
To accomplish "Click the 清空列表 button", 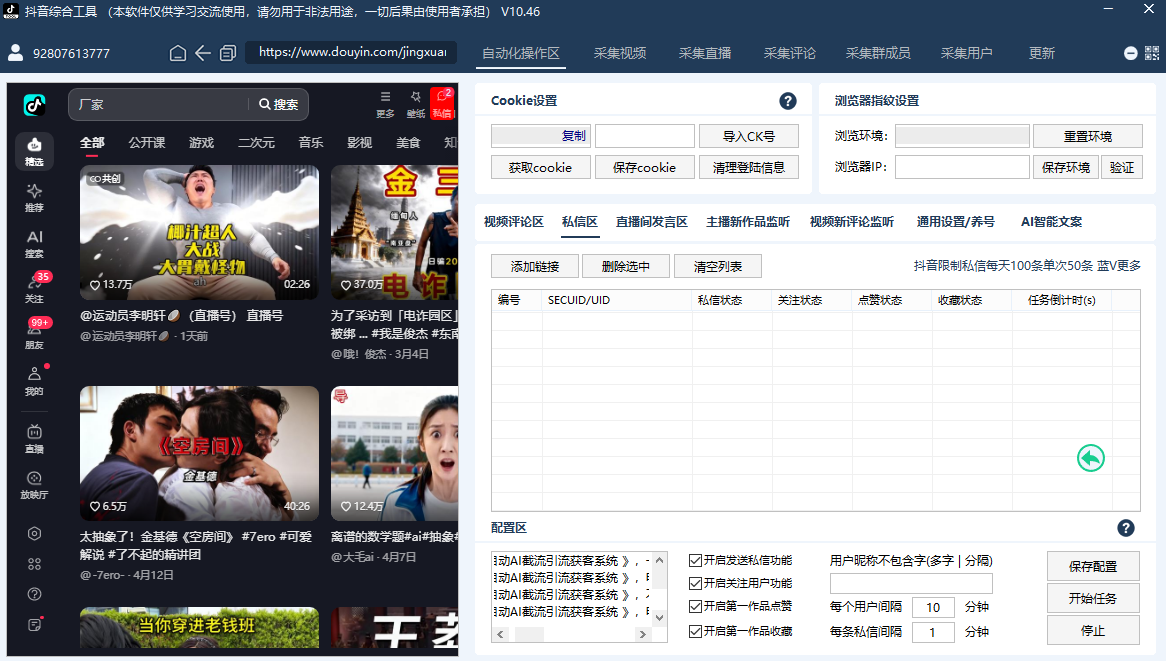I will (x=718, y=267).
